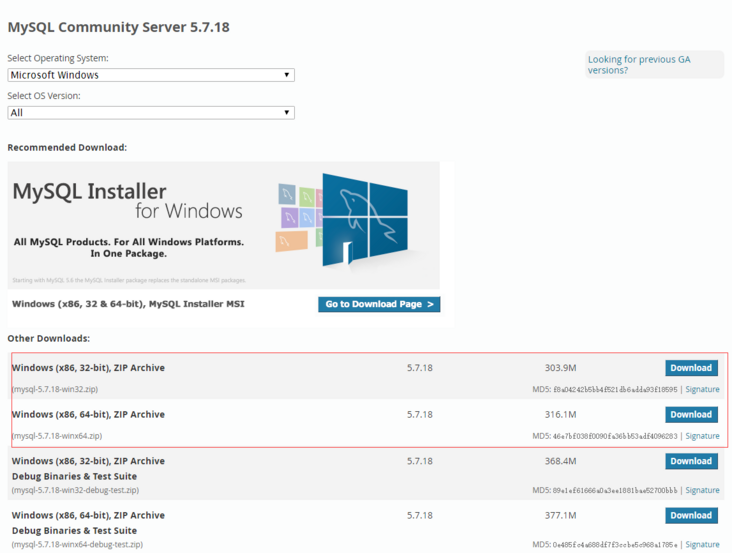
Task: Select the 'Windows (x86, 32-bit), ZIP Archive' title
Action: click(88, 368)
